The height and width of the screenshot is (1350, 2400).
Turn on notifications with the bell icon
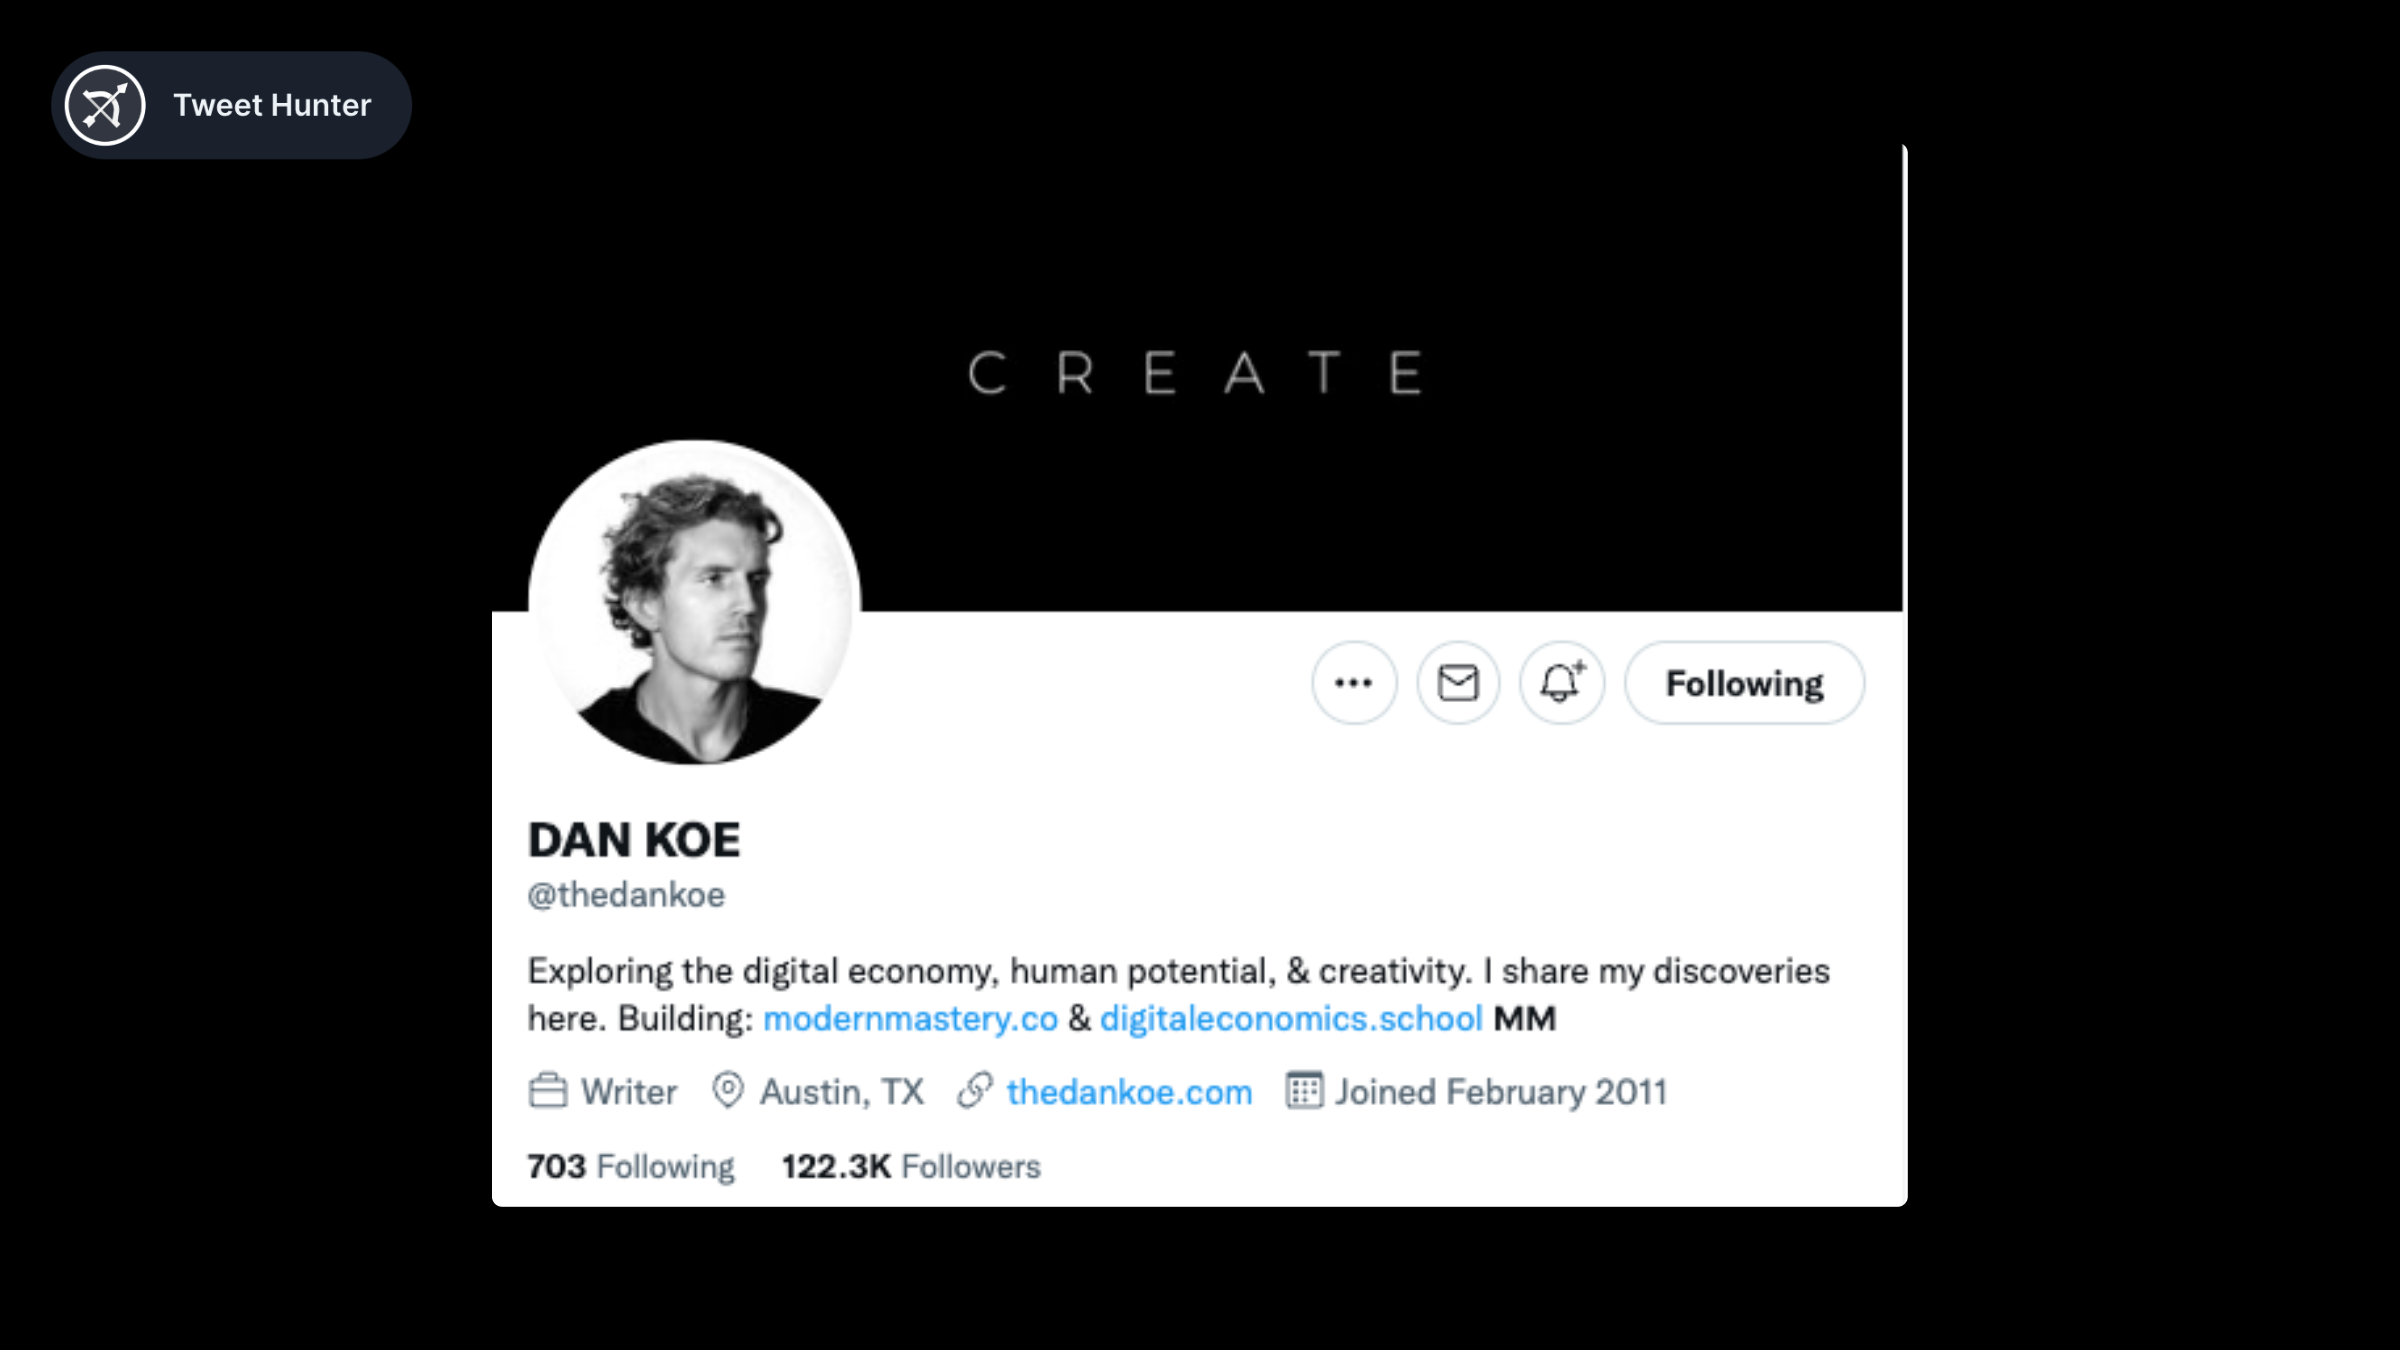pos(1561,683)
